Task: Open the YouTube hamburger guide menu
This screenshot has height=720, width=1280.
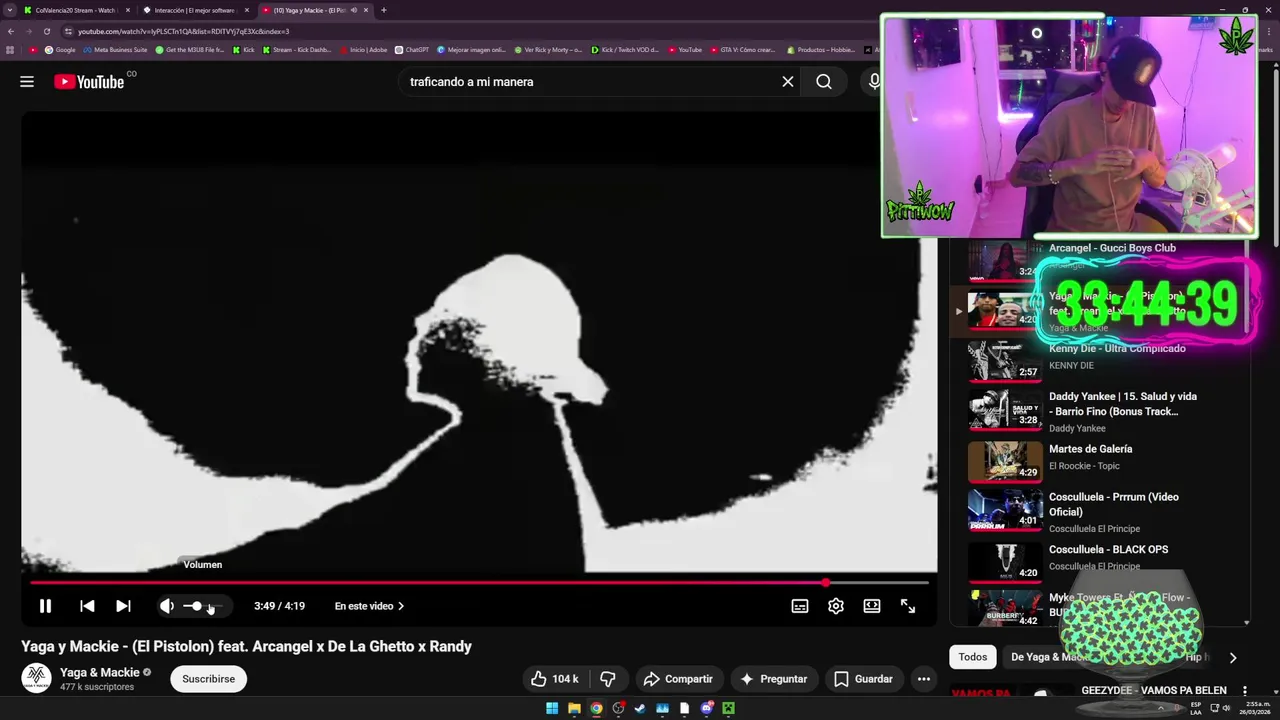Action: pos(27,82)
